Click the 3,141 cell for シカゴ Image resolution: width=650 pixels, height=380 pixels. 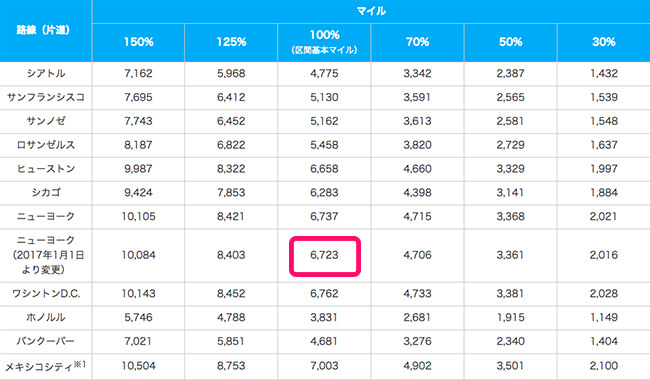(x=510, y=193)
